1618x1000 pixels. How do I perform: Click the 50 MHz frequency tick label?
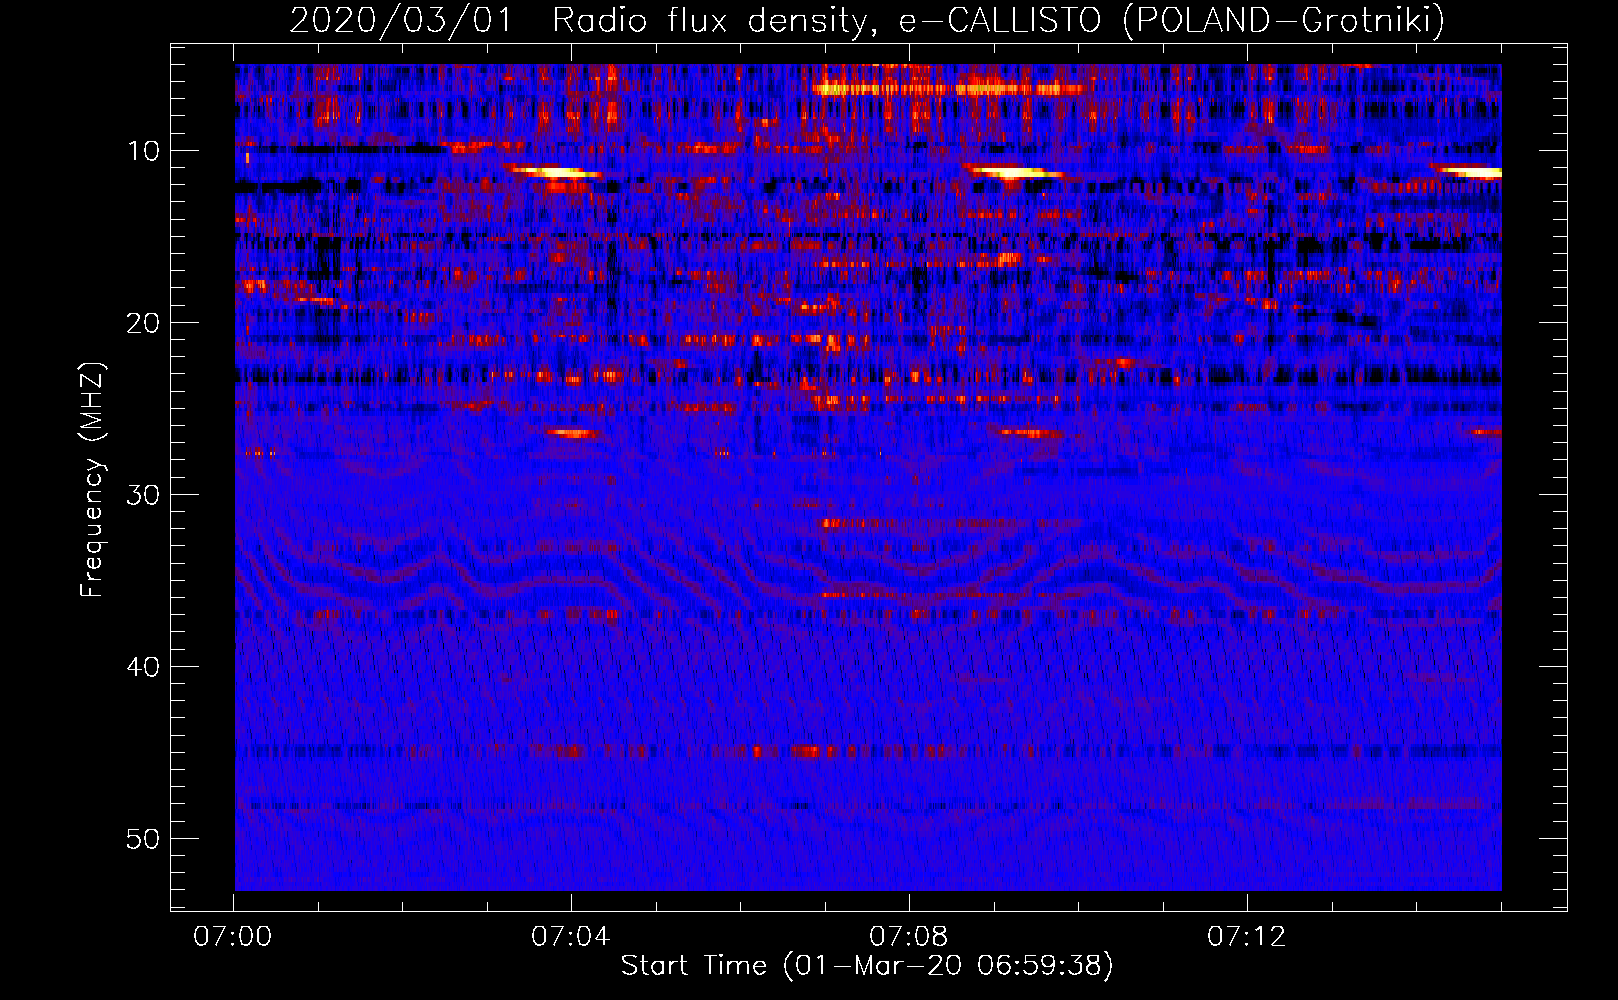[144, 839]
